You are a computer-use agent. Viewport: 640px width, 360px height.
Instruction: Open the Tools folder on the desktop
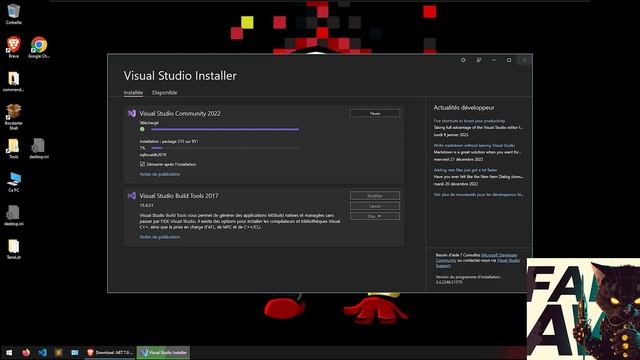pyautogui.click(x=13, y=149)
